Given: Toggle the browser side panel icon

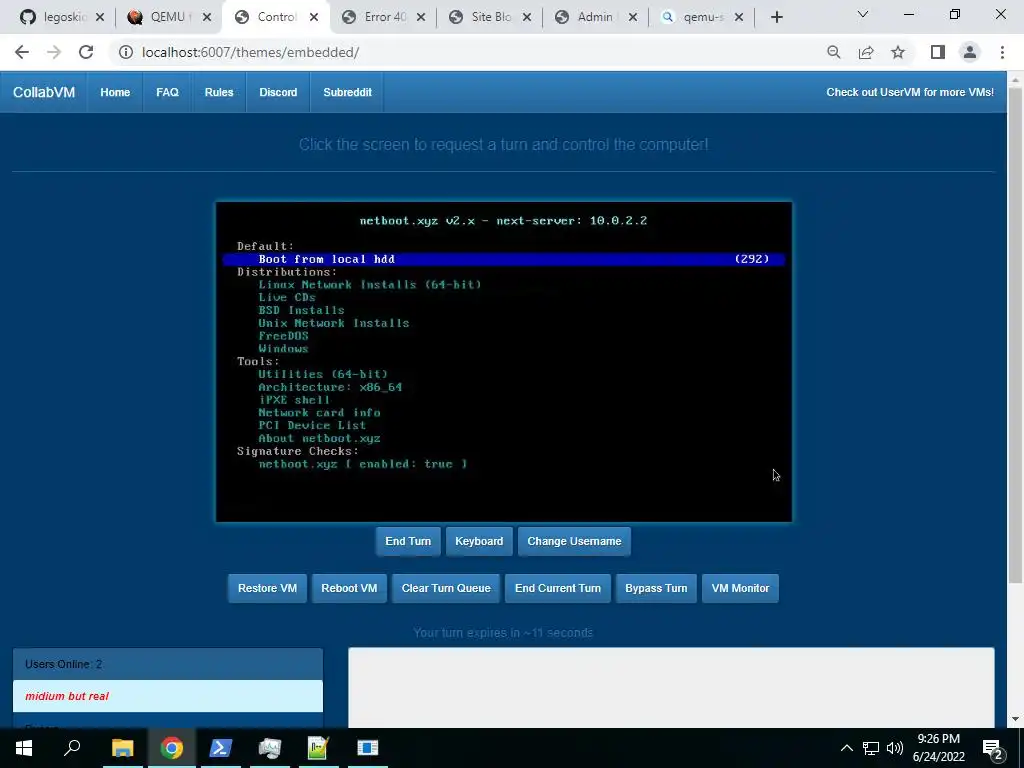Looking at the screenshot, I should pyautogui.click(x=938, y=52).
